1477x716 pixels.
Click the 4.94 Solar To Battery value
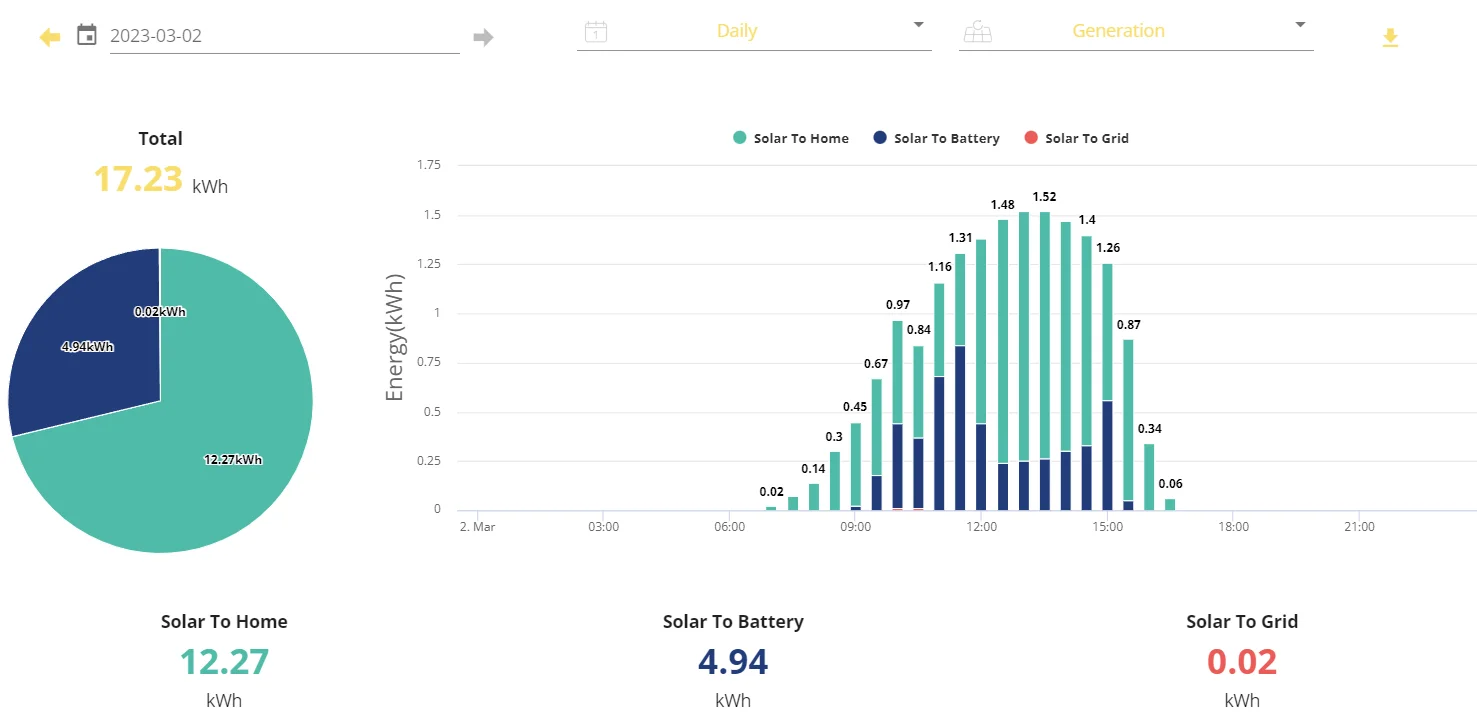tap(733, 662)
